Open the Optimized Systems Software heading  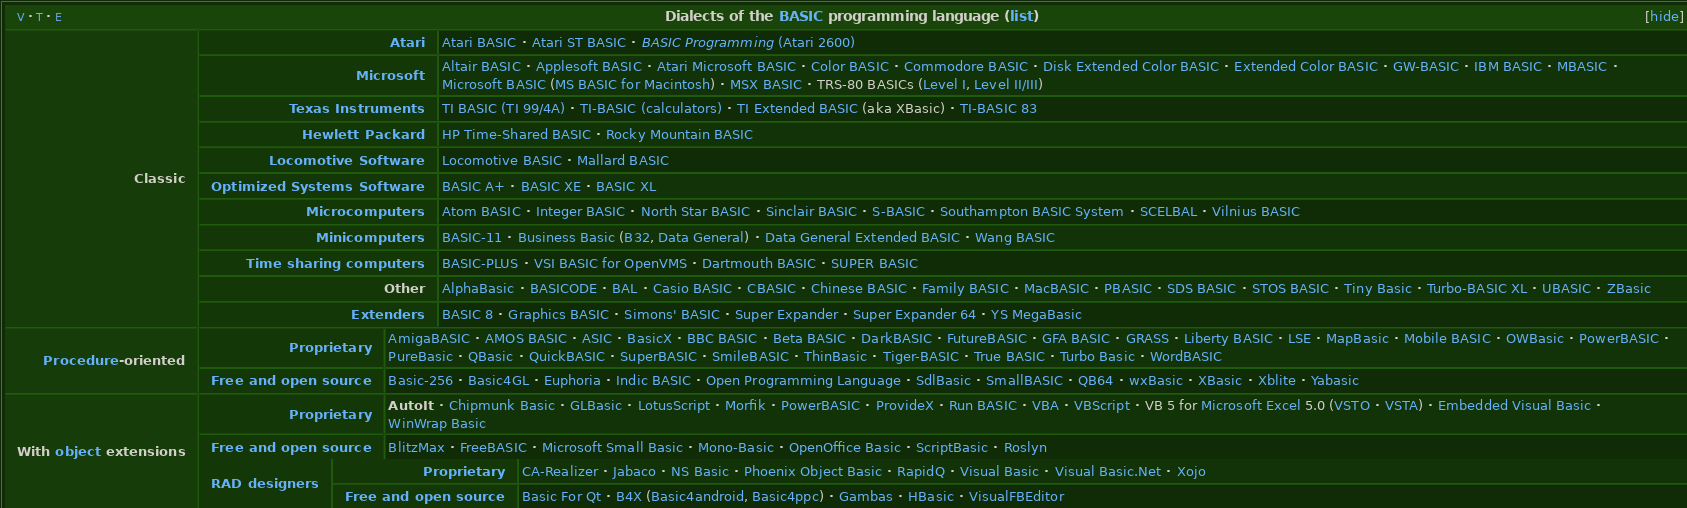click(x=318, y=186)
